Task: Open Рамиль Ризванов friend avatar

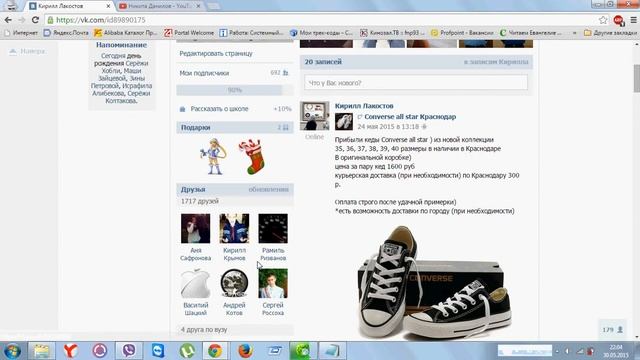Action: [x=273, y=229]
